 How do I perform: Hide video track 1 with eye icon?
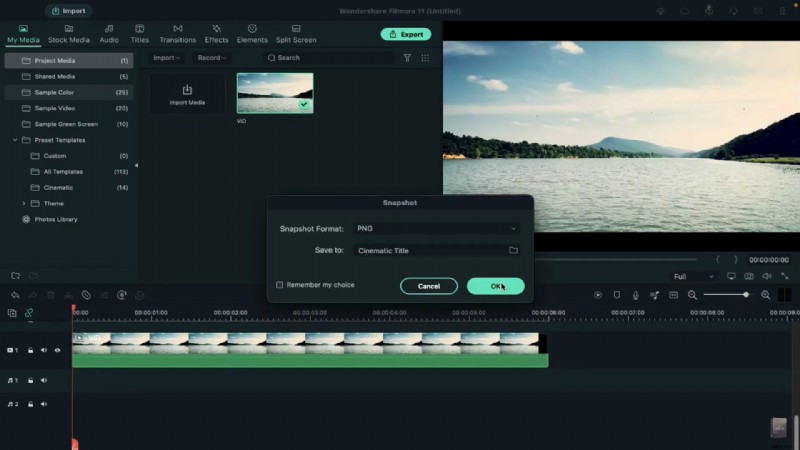[57, 351]
